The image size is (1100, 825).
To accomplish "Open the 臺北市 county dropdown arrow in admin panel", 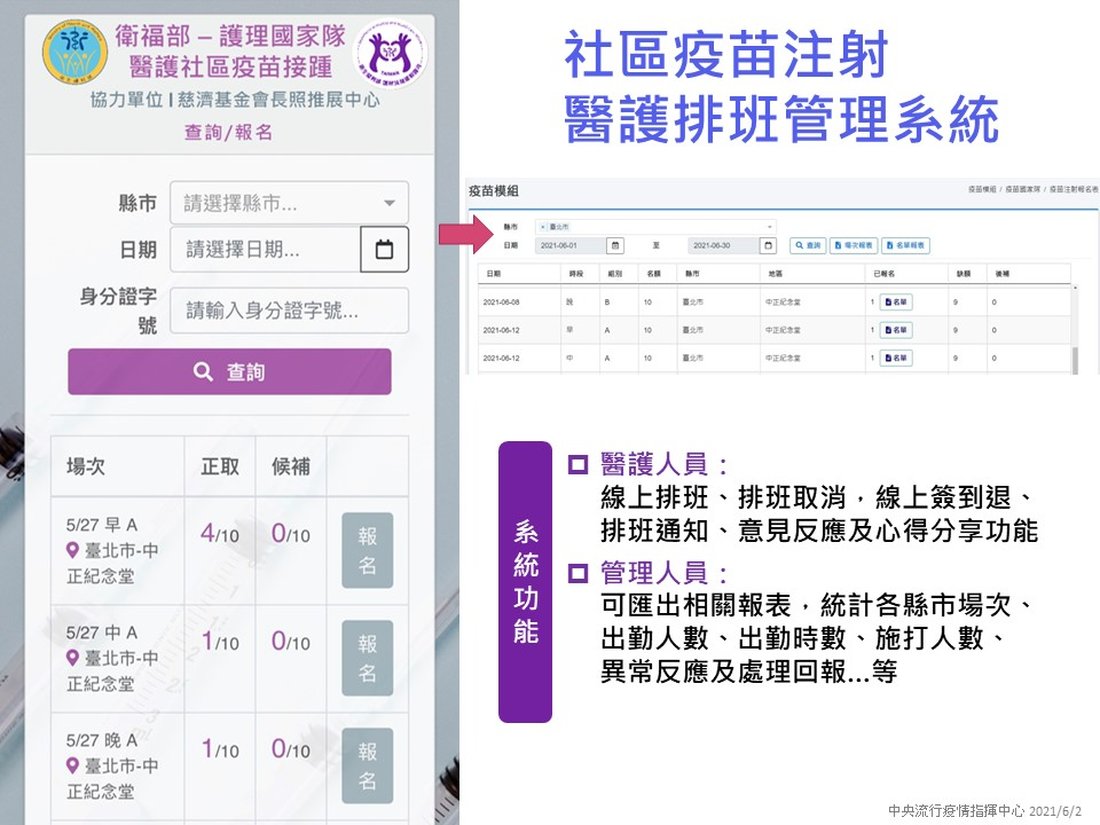I will [770, 227].
